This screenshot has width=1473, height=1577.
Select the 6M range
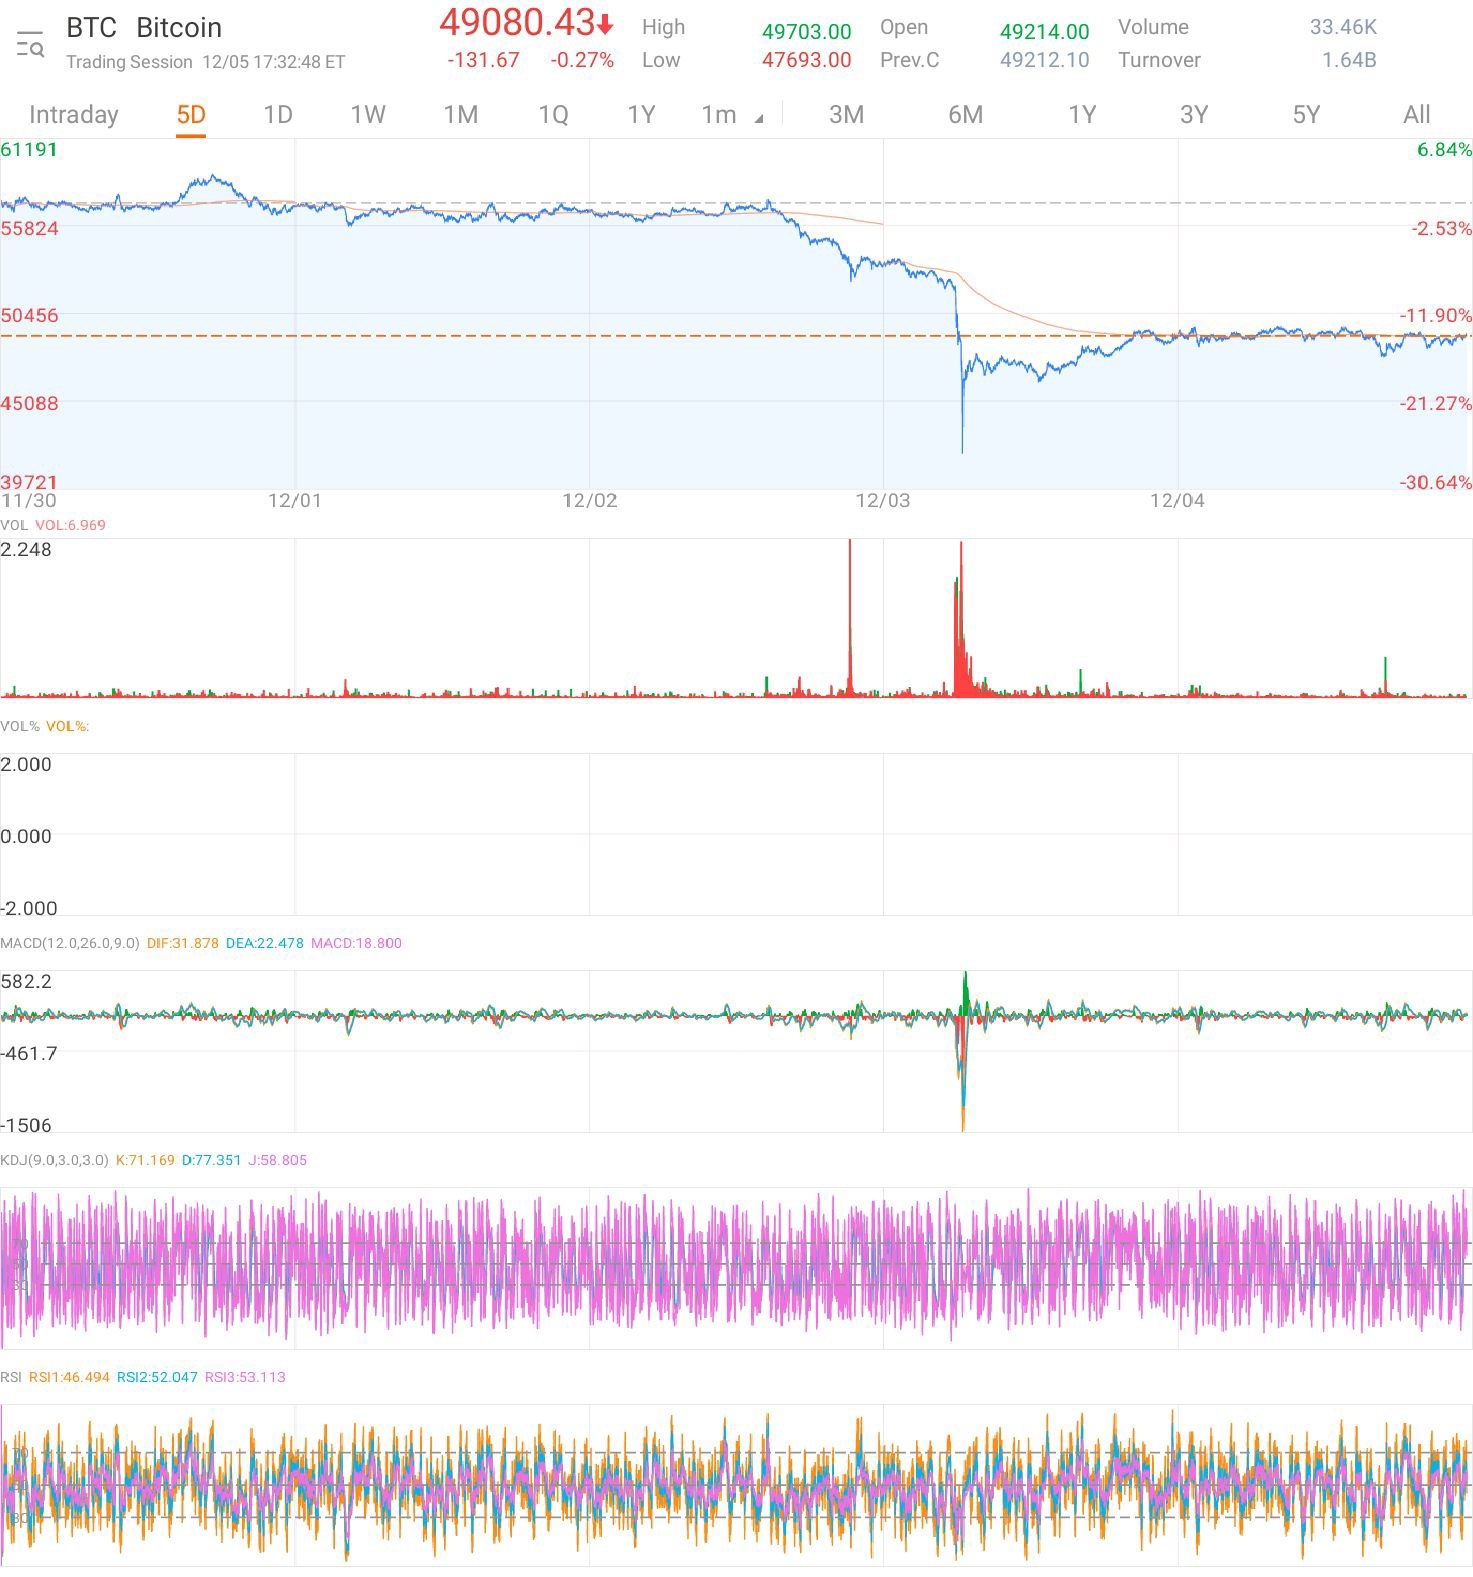coord(966,115)
